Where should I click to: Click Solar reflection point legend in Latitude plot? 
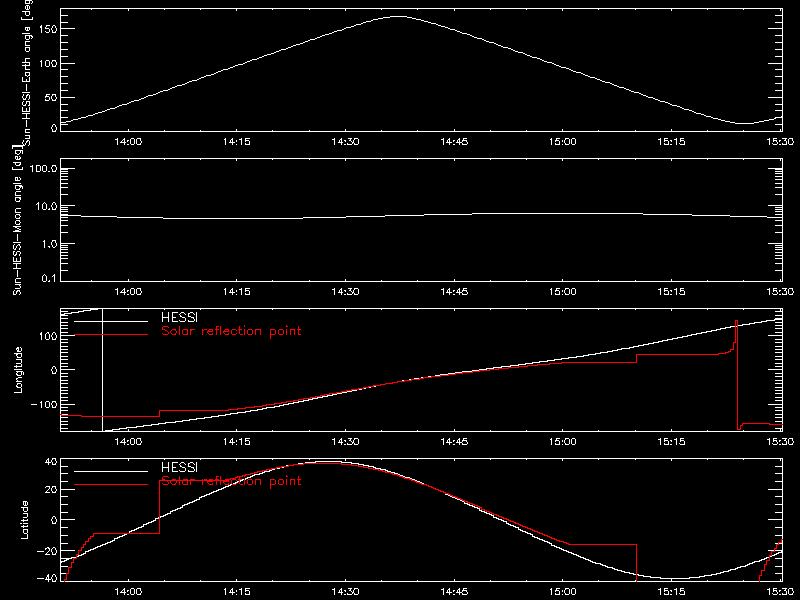(231, 481)
